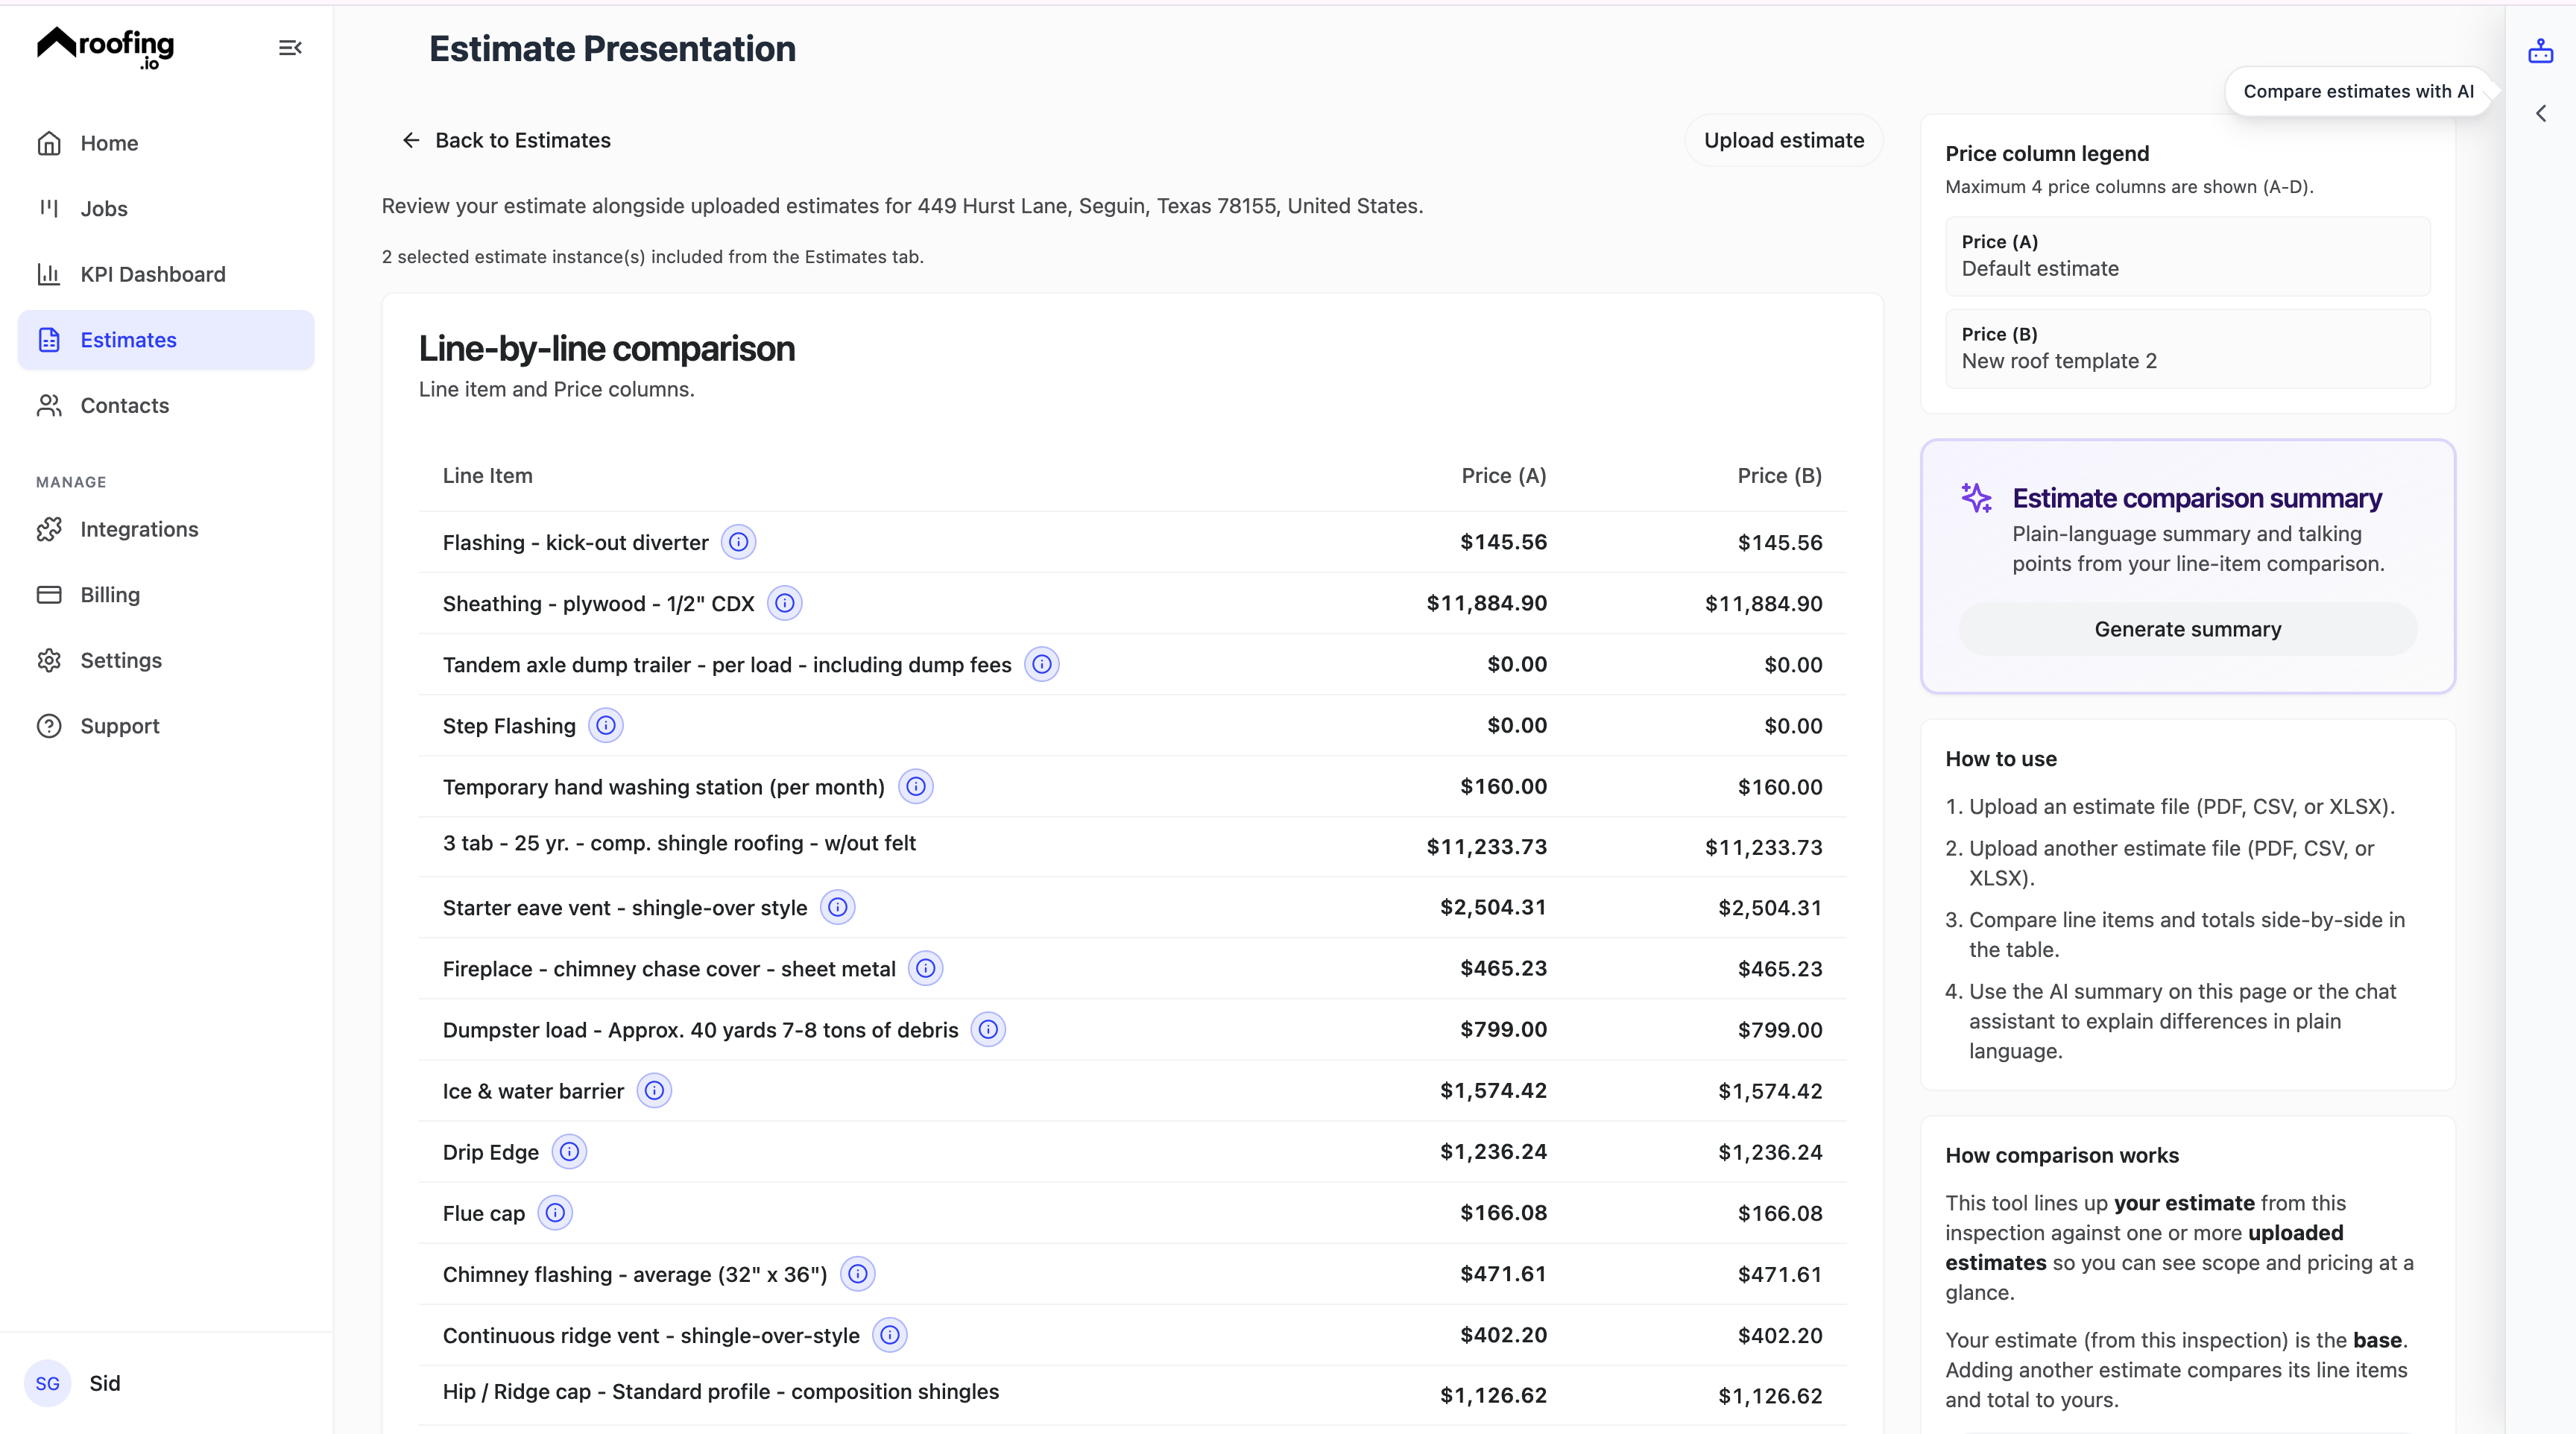The image size is (2576, 1434).
Task: Show info for Ice & water barrier
Action: [655, 1090]
